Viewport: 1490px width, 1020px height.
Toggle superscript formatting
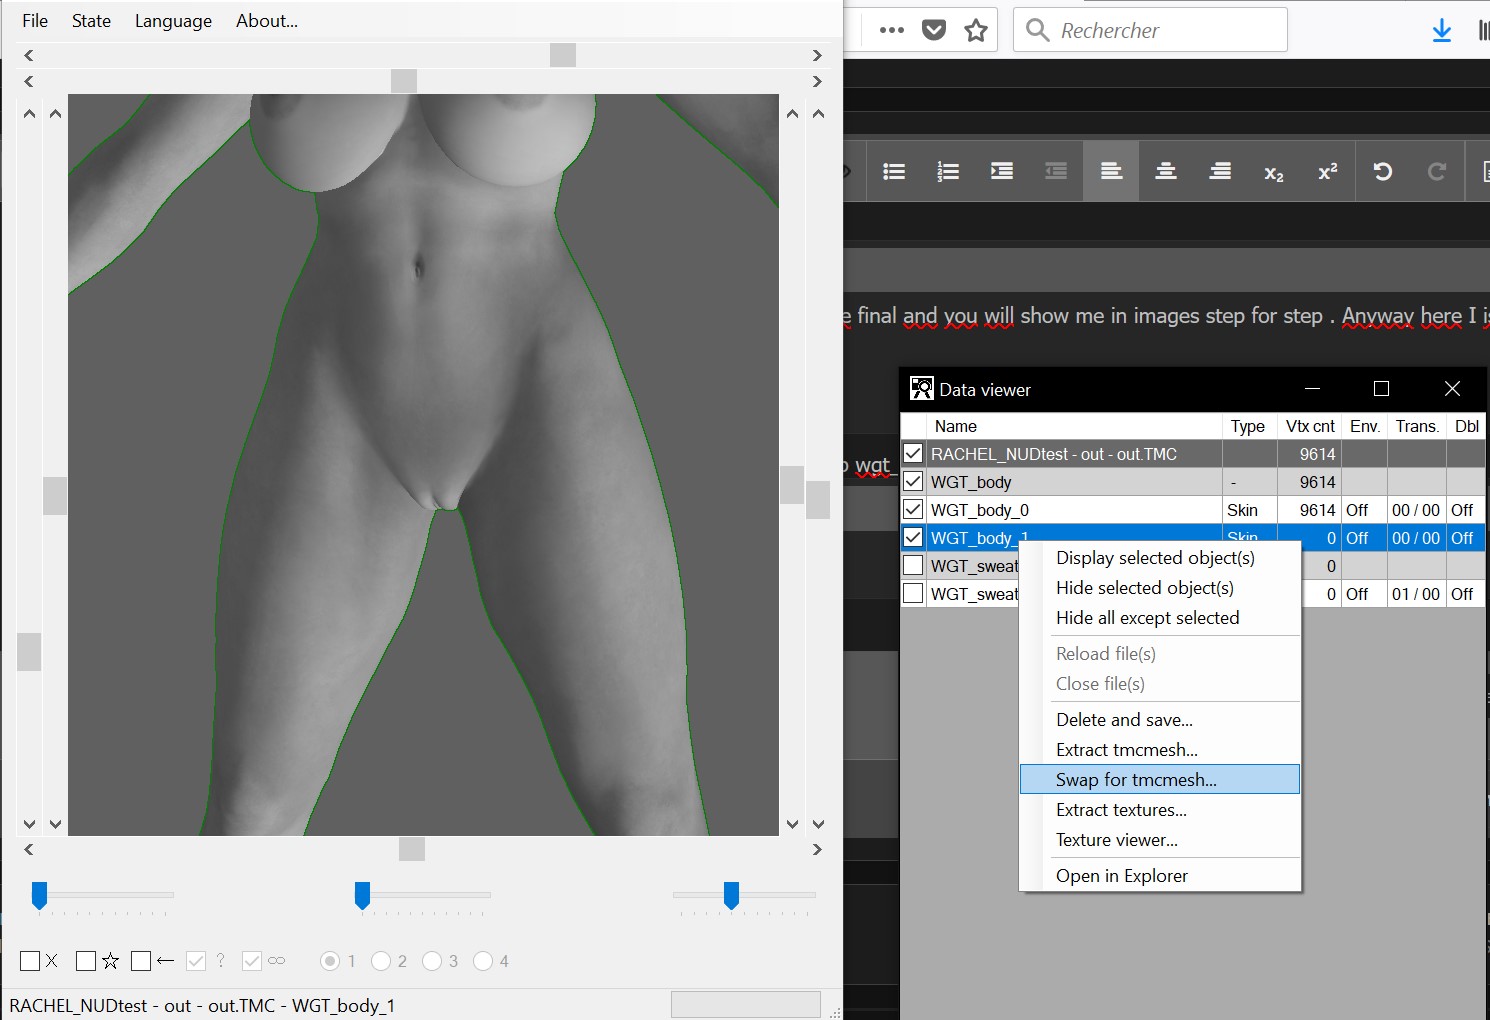(x=1328, y=172)
